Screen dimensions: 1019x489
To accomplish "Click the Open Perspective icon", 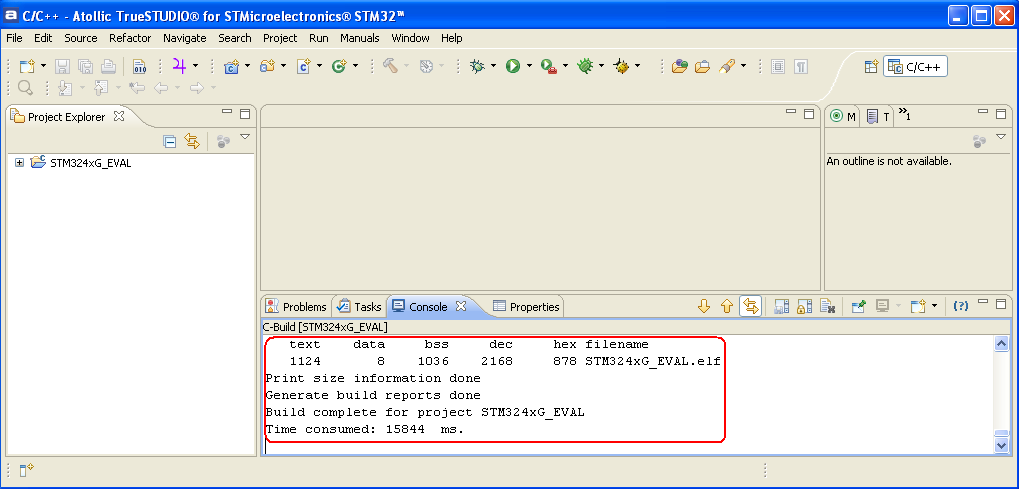I will coord(871,66).
